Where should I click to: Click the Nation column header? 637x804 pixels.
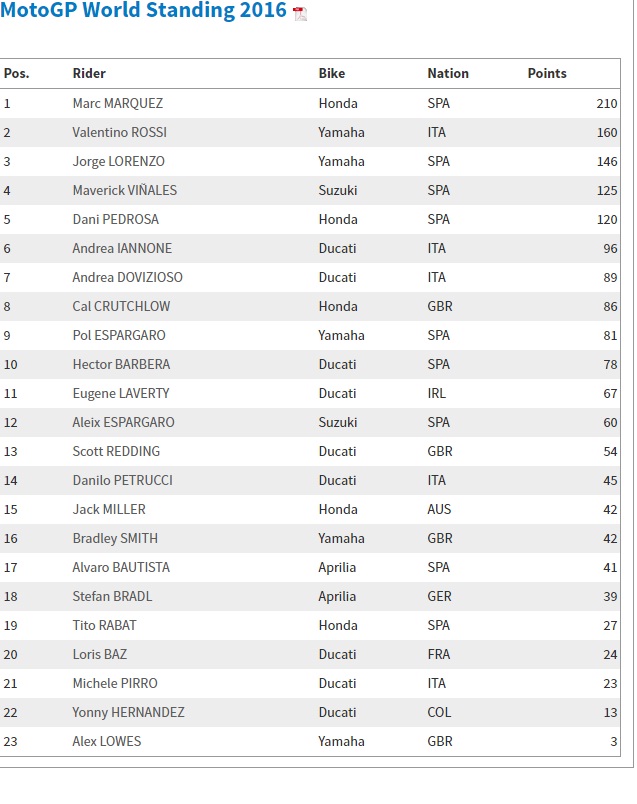pos(448,73)
